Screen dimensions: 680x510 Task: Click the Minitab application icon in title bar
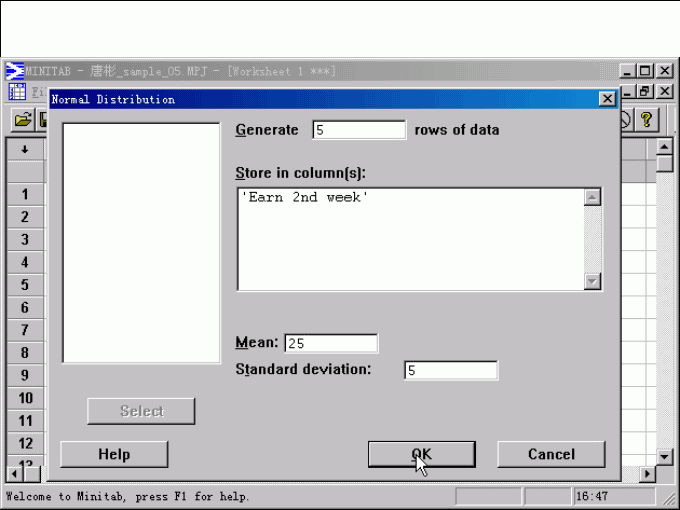point(15,71)
